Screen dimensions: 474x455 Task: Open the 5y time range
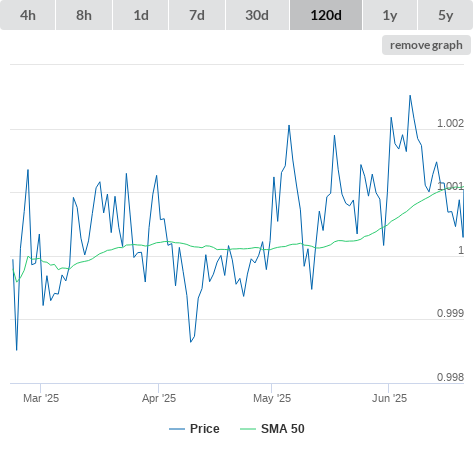coord(446,15)
